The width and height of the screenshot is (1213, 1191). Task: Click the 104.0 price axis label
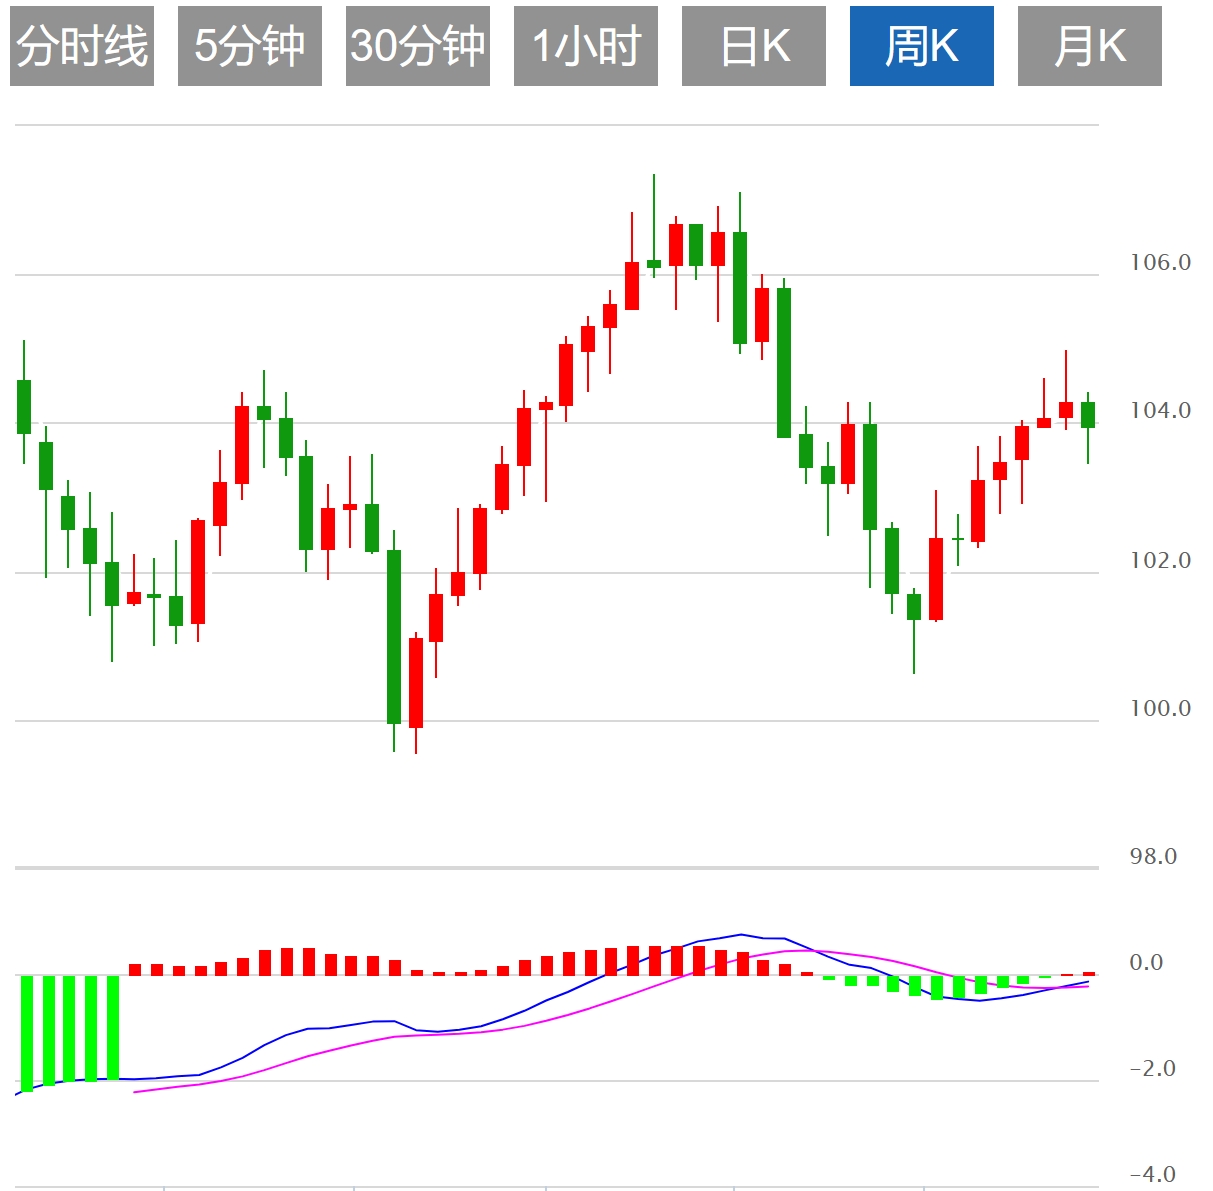[x=1160, y=411]
